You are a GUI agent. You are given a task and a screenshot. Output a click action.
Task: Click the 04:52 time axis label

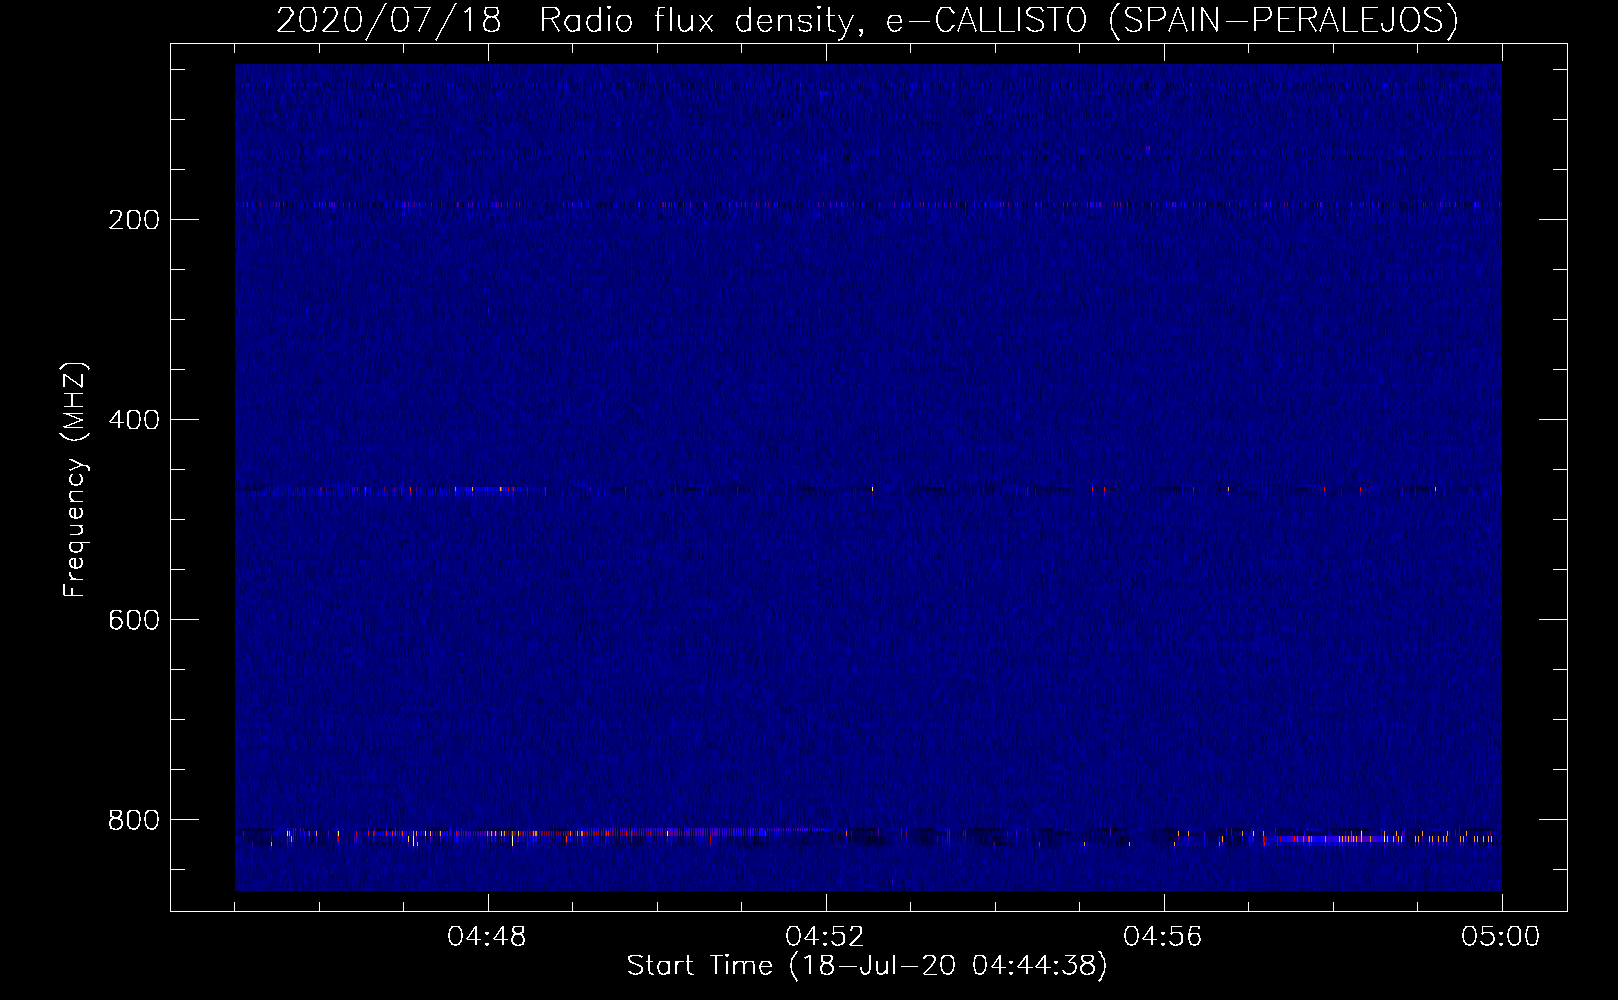click(x=825, y=937)
